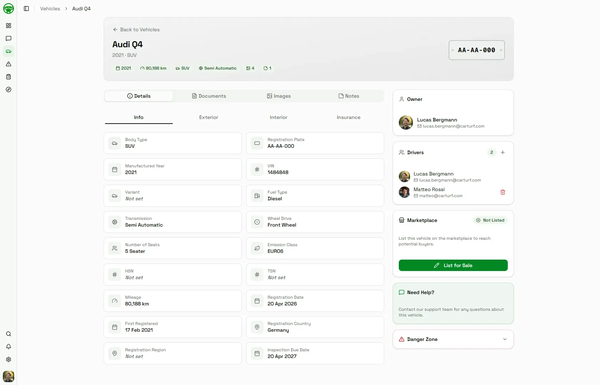Click driver Matteo Rossi's name
This screenshot has width=600, height=385.
429,189
